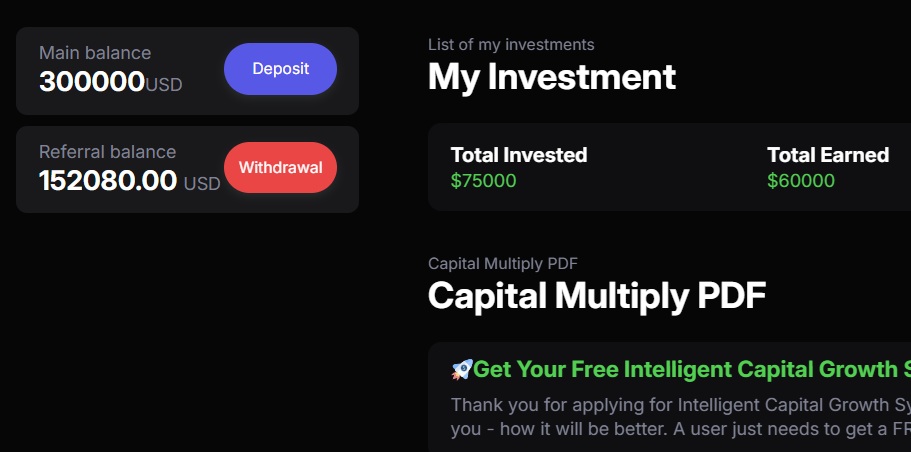911x452 pixels.
Task: Click the Main balance label
Action: 95,53
